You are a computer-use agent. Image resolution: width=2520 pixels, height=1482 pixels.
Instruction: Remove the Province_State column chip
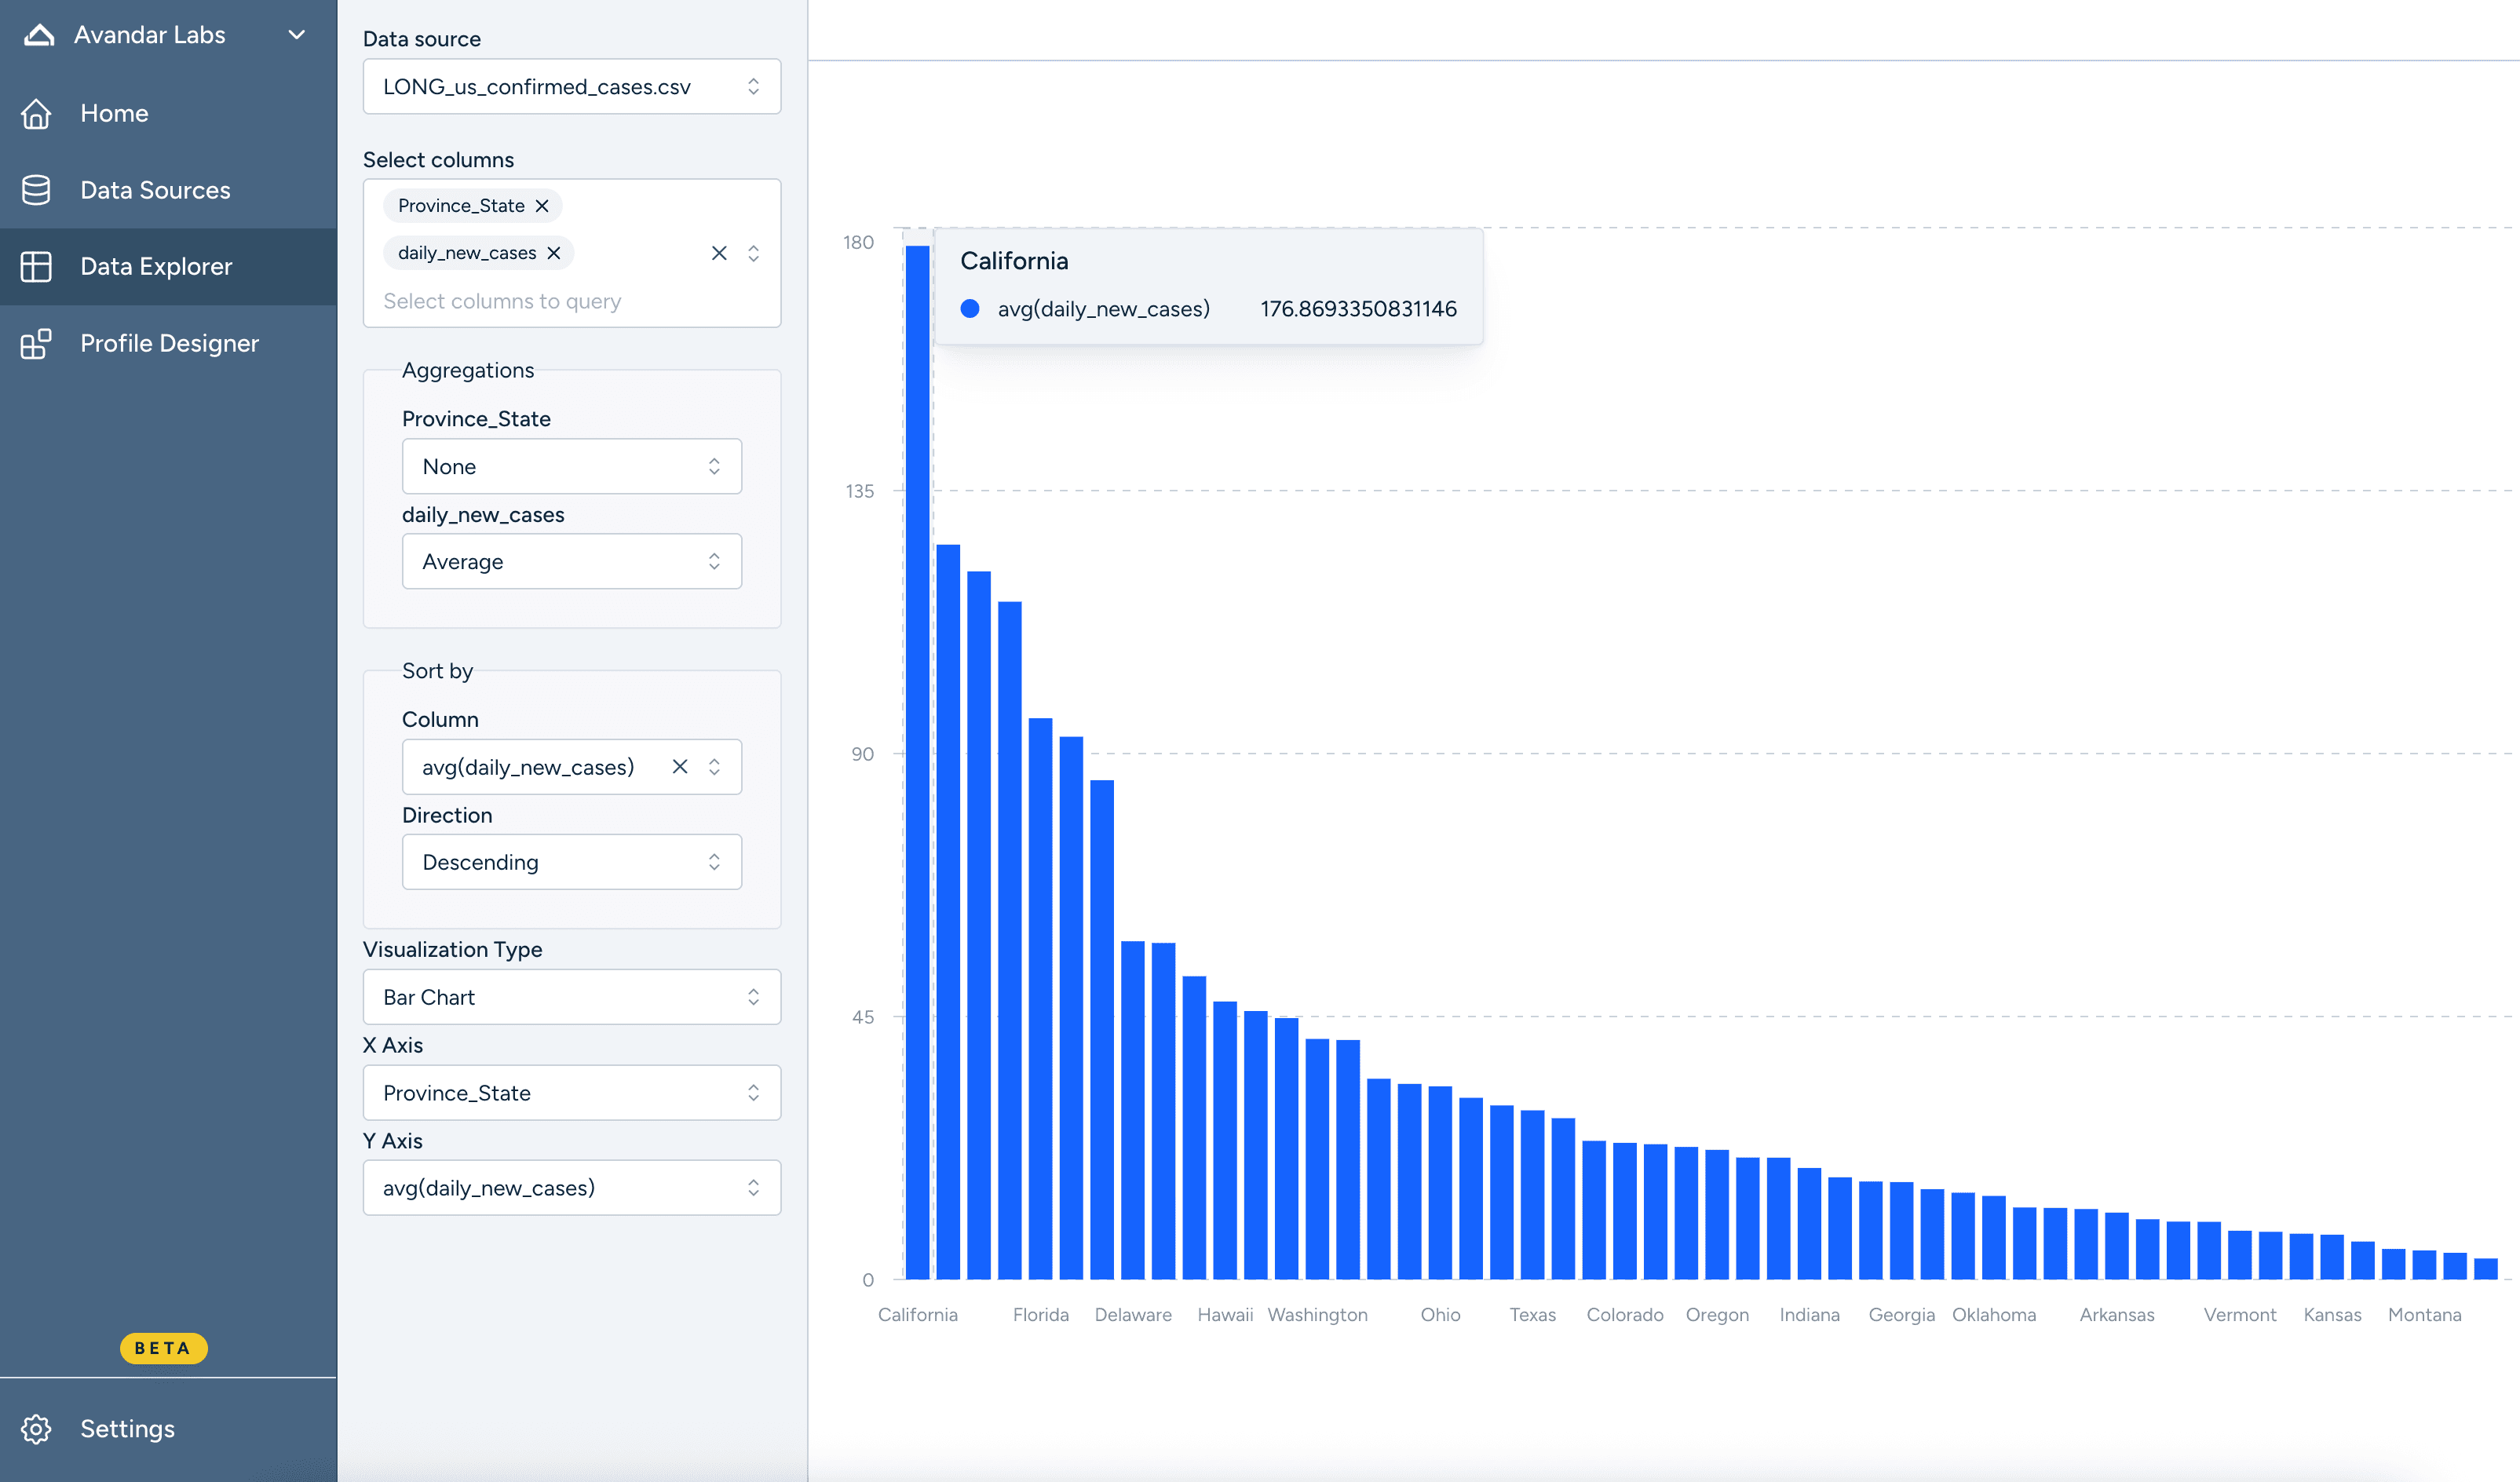point(543,205)
